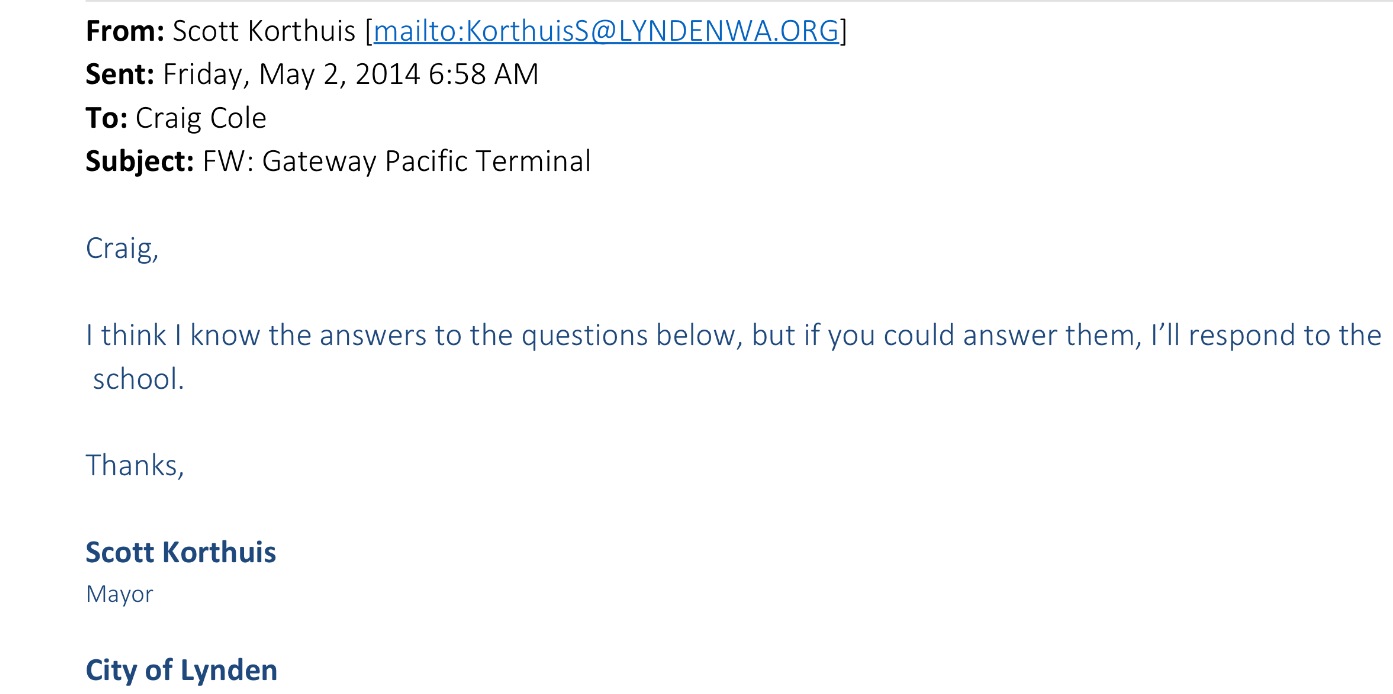The width and height of the screenshot is (1393, 694).
Task: Select recipient name Craig Cole
Action: tap(201, 118)
